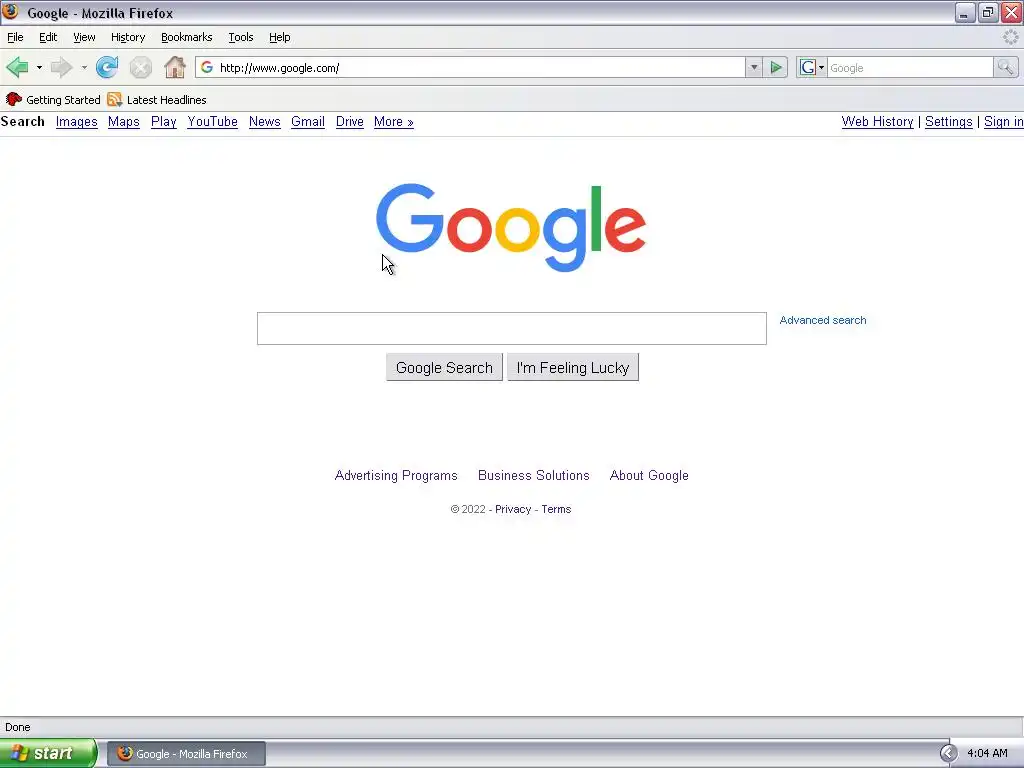Click the Advanced search link
Viewport: 1024px width, 768px height.
click(x=823, y=320)
